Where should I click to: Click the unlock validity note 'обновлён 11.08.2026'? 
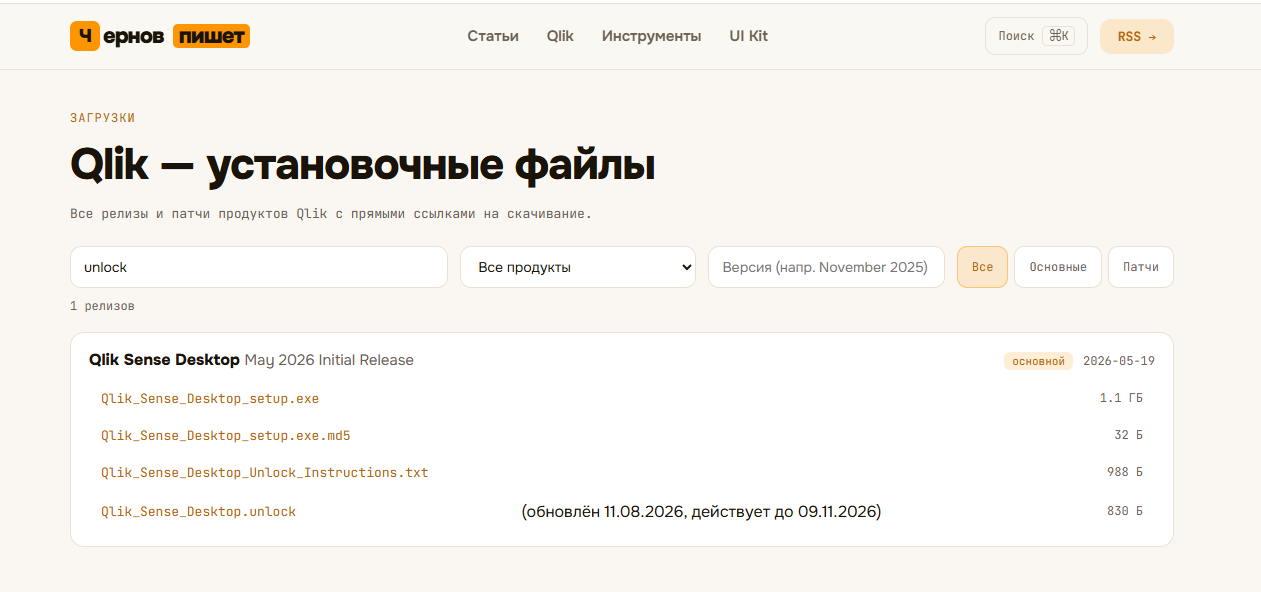(701, 511)
